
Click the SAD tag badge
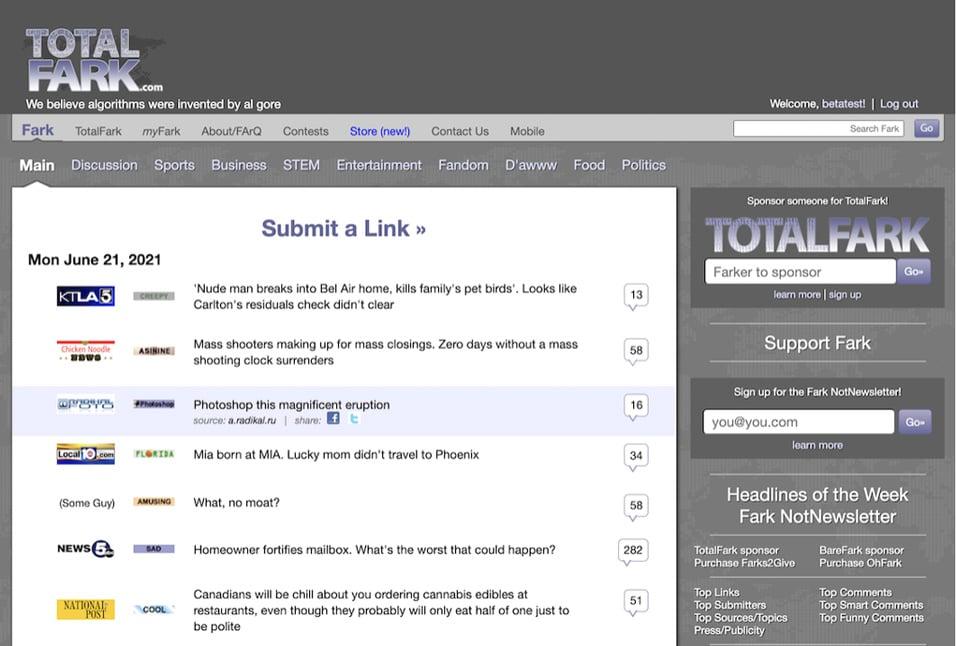(154, 549)
